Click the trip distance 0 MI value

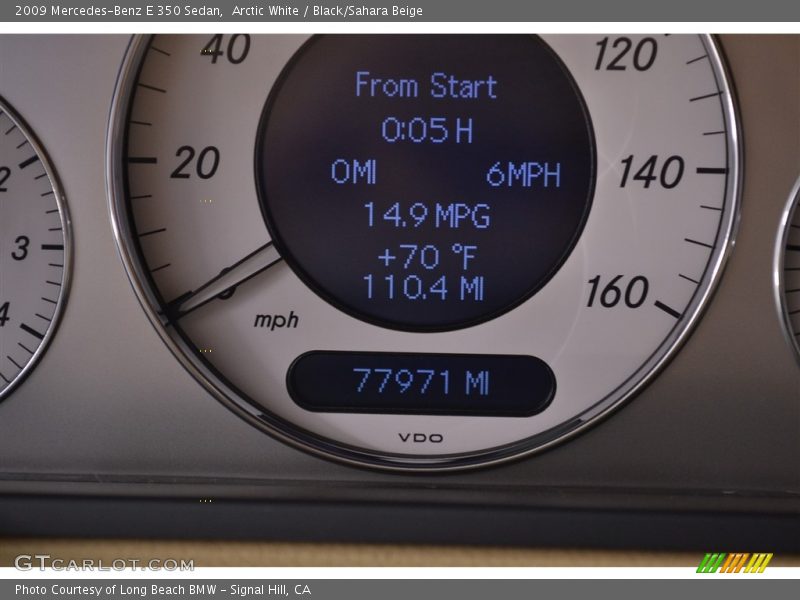click(x=354, y=171)
